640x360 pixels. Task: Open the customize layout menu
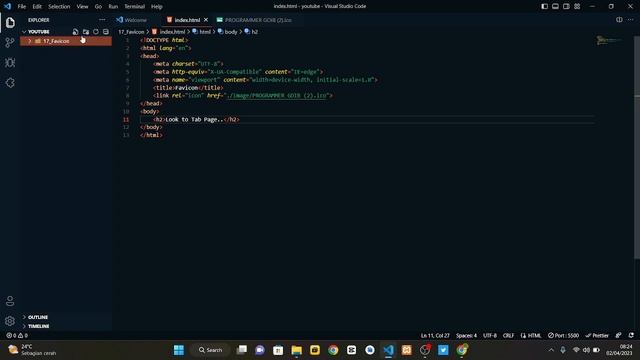[577, 6]
